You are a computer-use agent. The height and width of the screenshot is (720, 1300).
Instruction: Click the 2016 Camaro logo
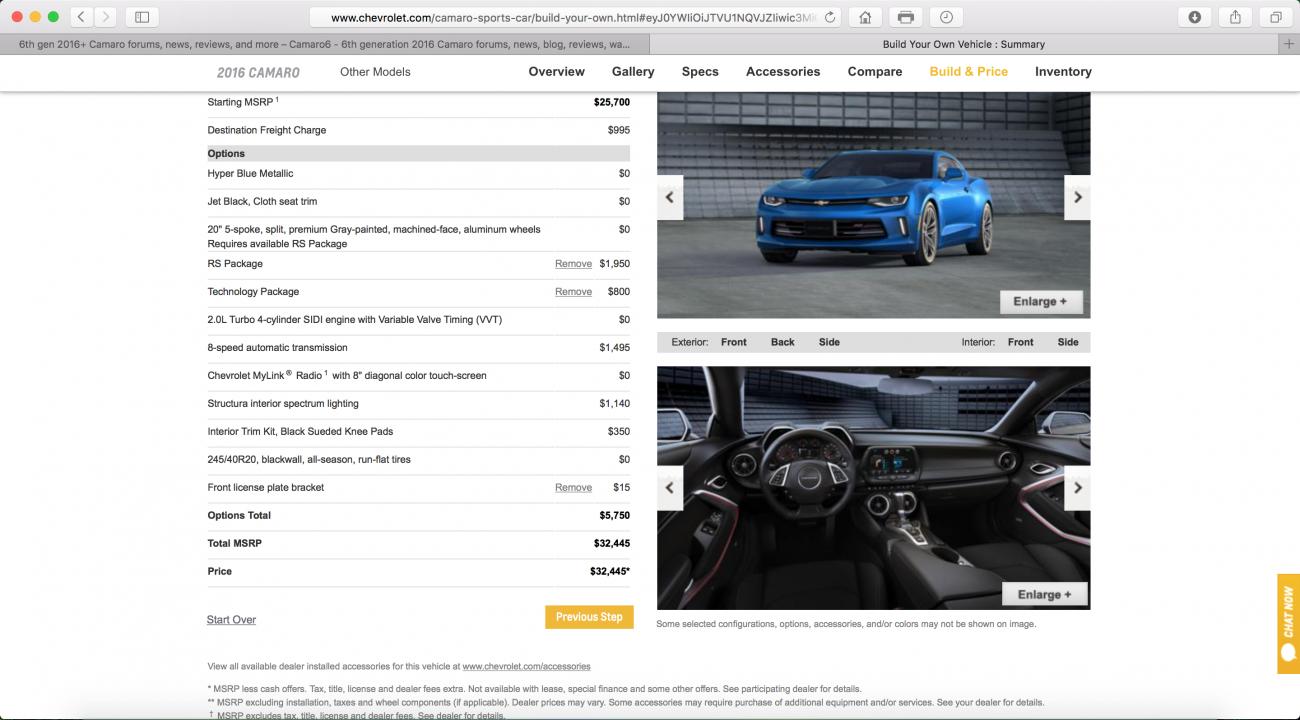[258, 72]
